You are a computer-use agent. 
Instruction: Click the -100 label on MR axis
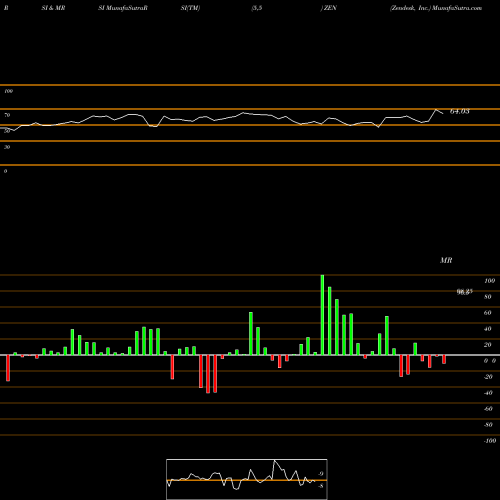click(490, 441)
